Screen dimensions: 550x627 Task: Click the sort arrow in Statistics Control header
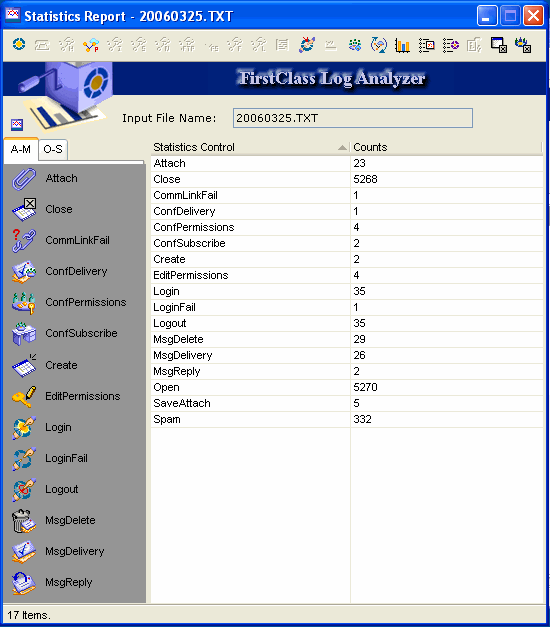coord(342,148)
